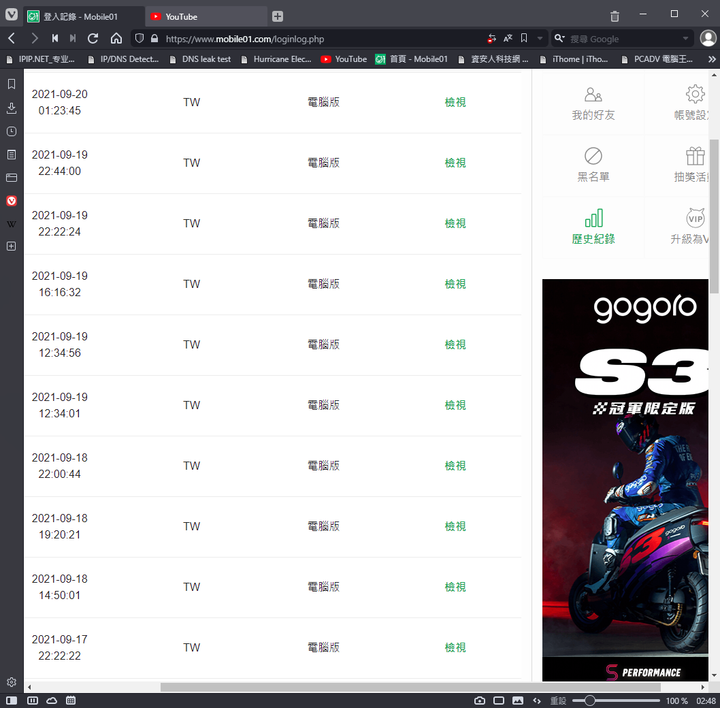
Task: Toggle tab tiling in status bar
Action: point(32,701)
